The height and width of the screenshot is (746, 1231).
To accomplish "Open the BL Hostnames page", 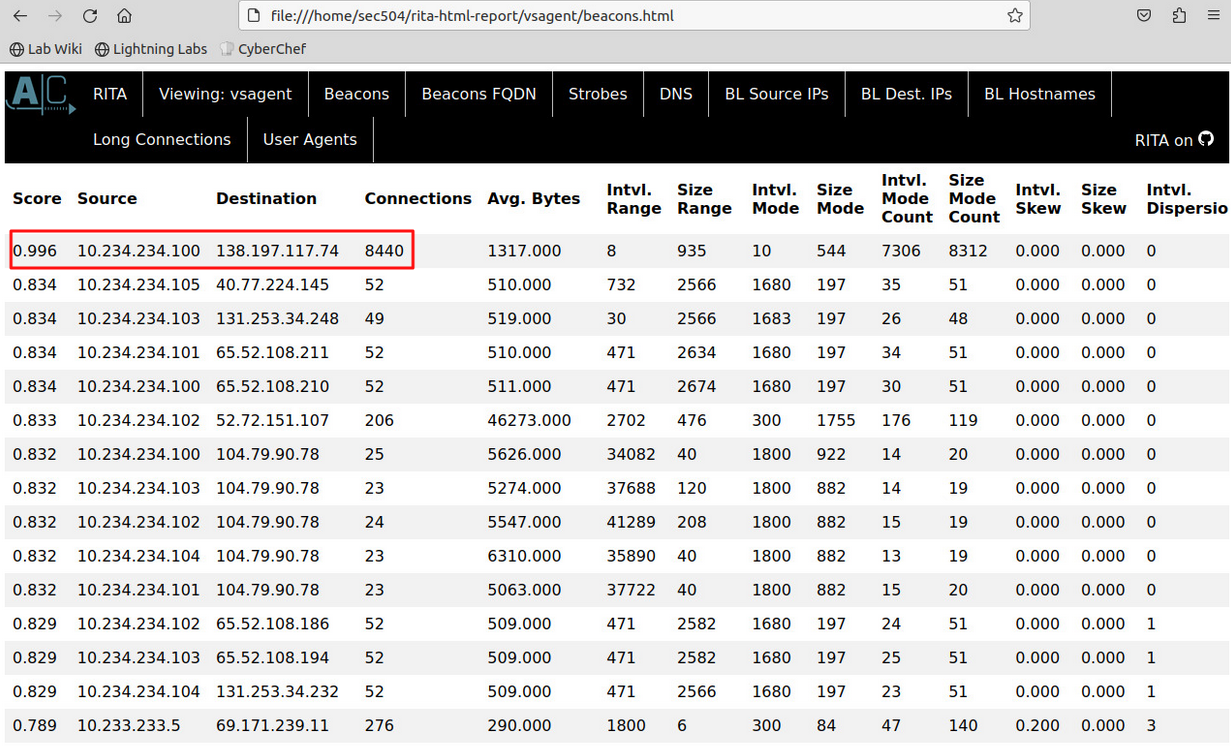I will [x=1040, y=94].
